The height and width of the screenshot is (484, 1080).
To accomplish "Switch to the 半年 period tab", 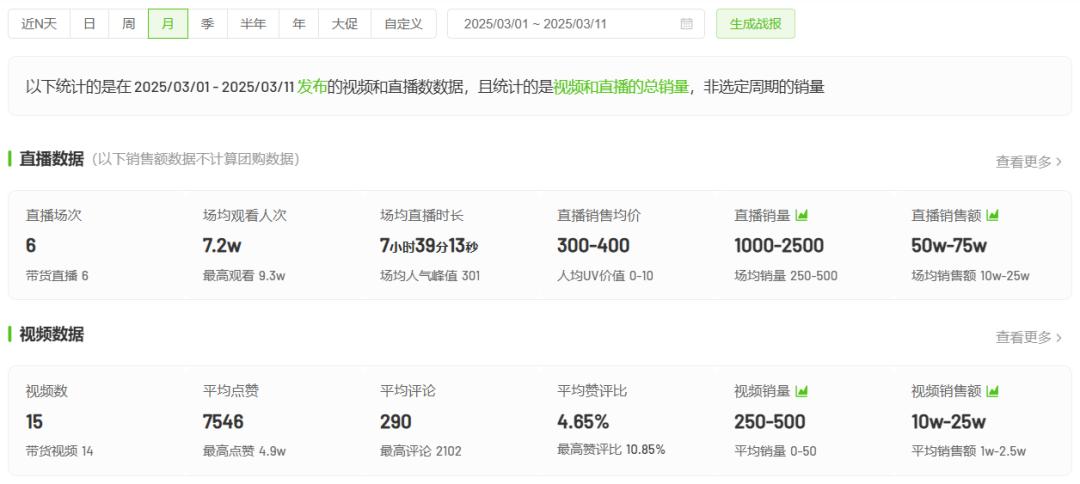I will tap(253, 24).
